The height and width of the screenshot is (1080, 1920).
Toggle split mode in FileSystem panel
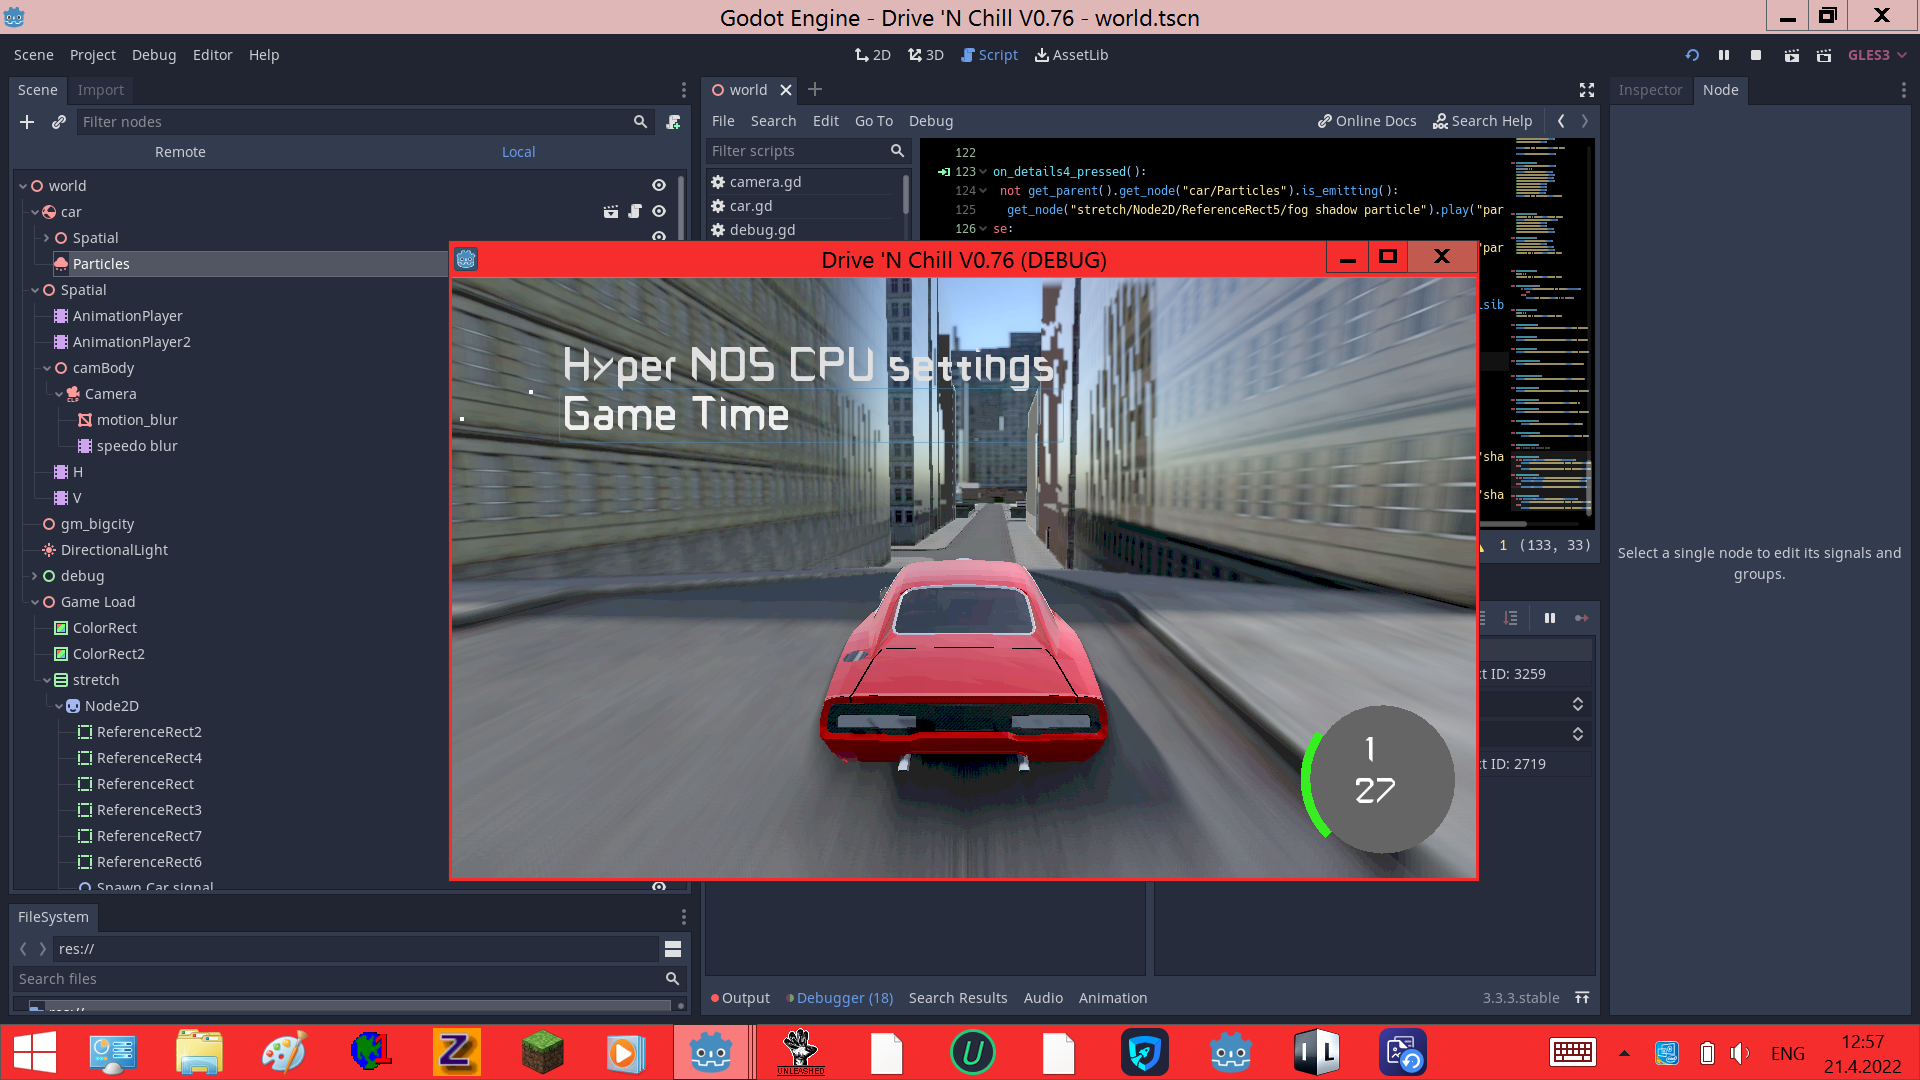point(673,949)
